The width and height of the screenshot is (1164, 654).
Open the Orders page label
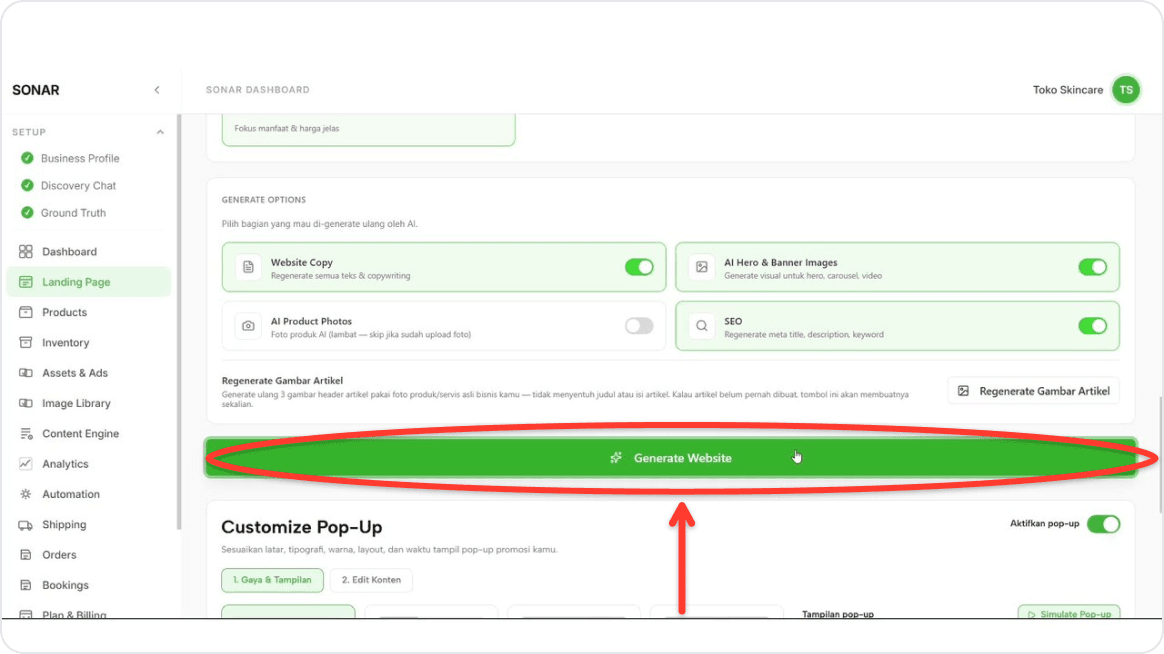59,555
